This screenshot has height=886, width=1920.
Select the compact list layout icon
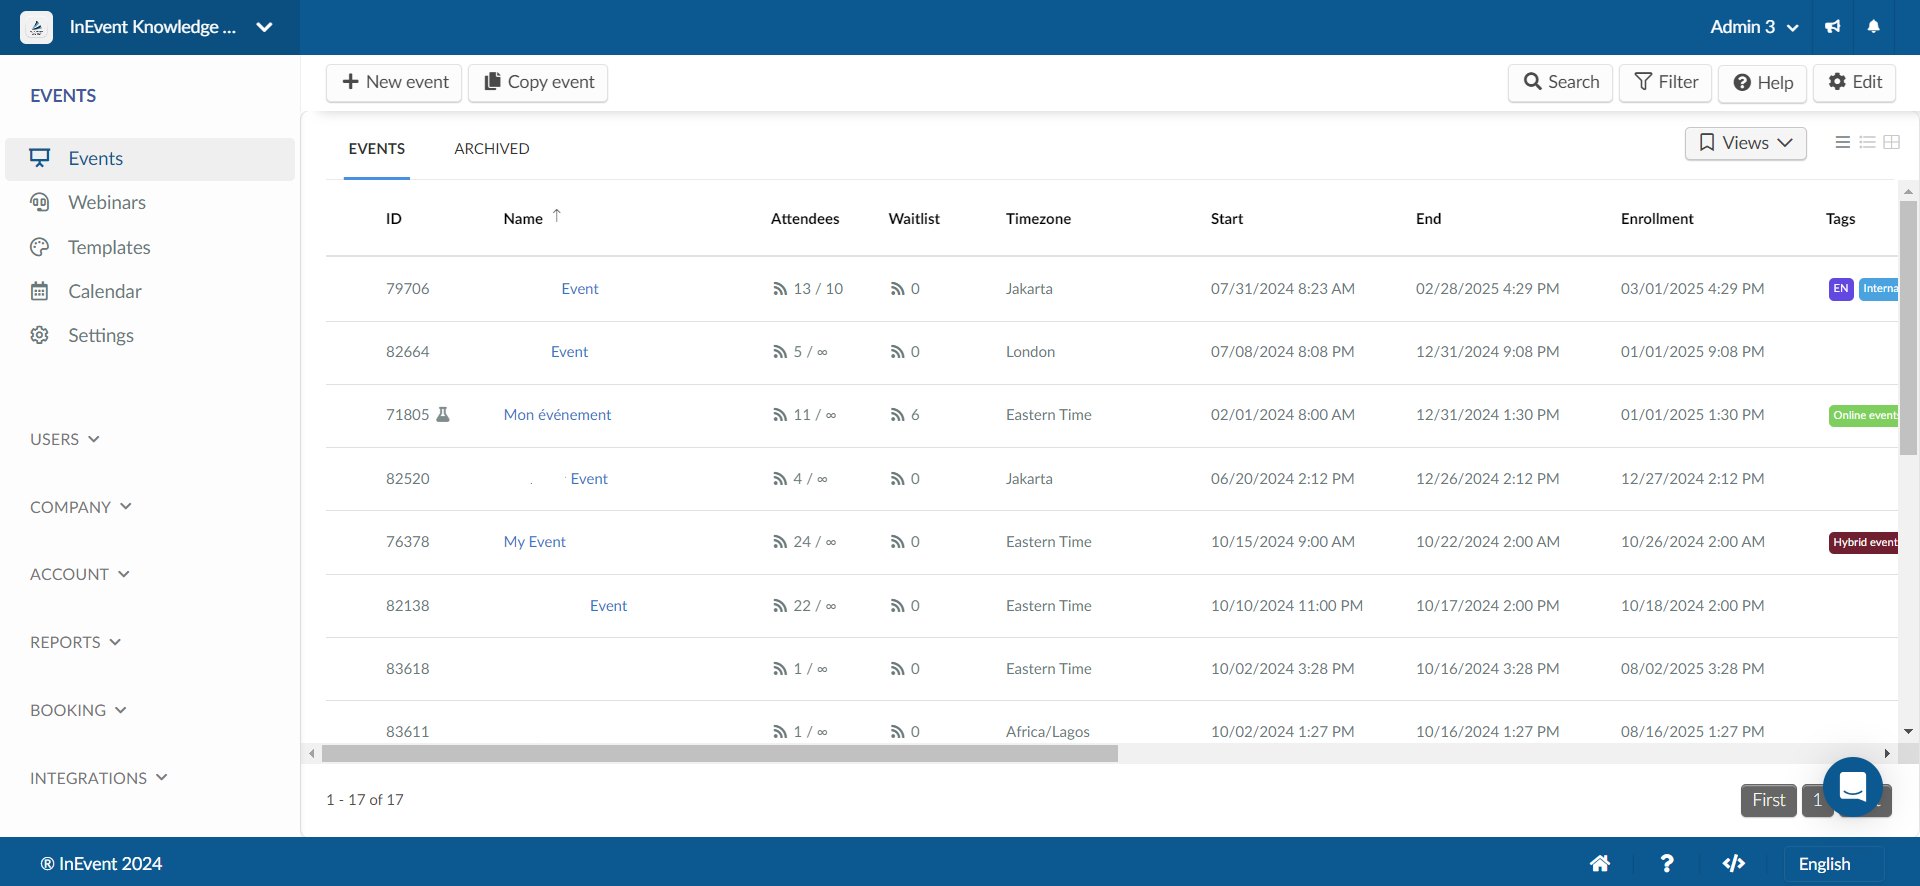[x=1867, y=142]
